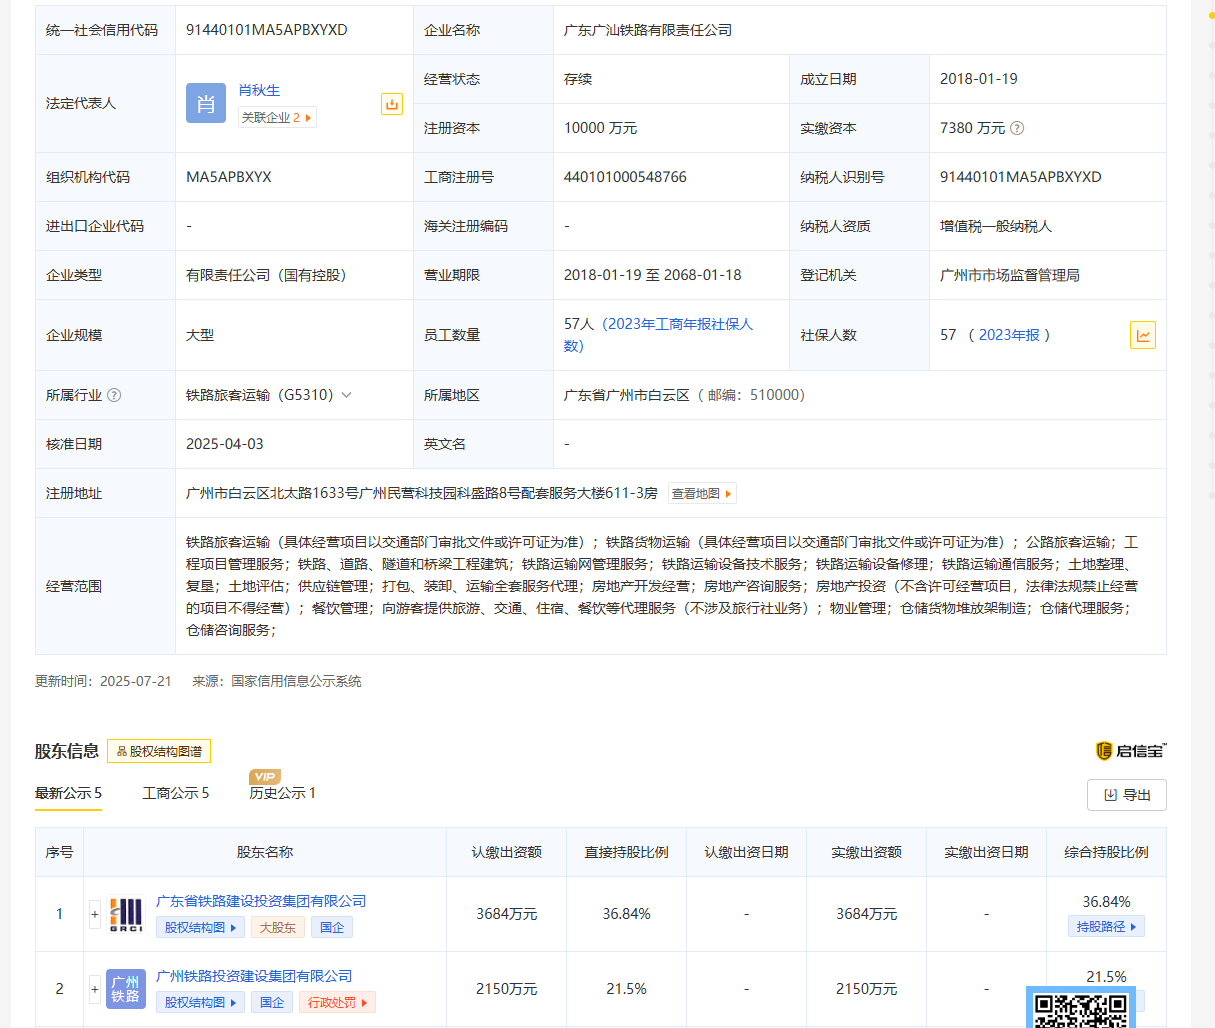Open the 股权结构图谱 button
Image resolution: width=1215 pixels, height=1028 pixels.
click(x=159, y=751)
